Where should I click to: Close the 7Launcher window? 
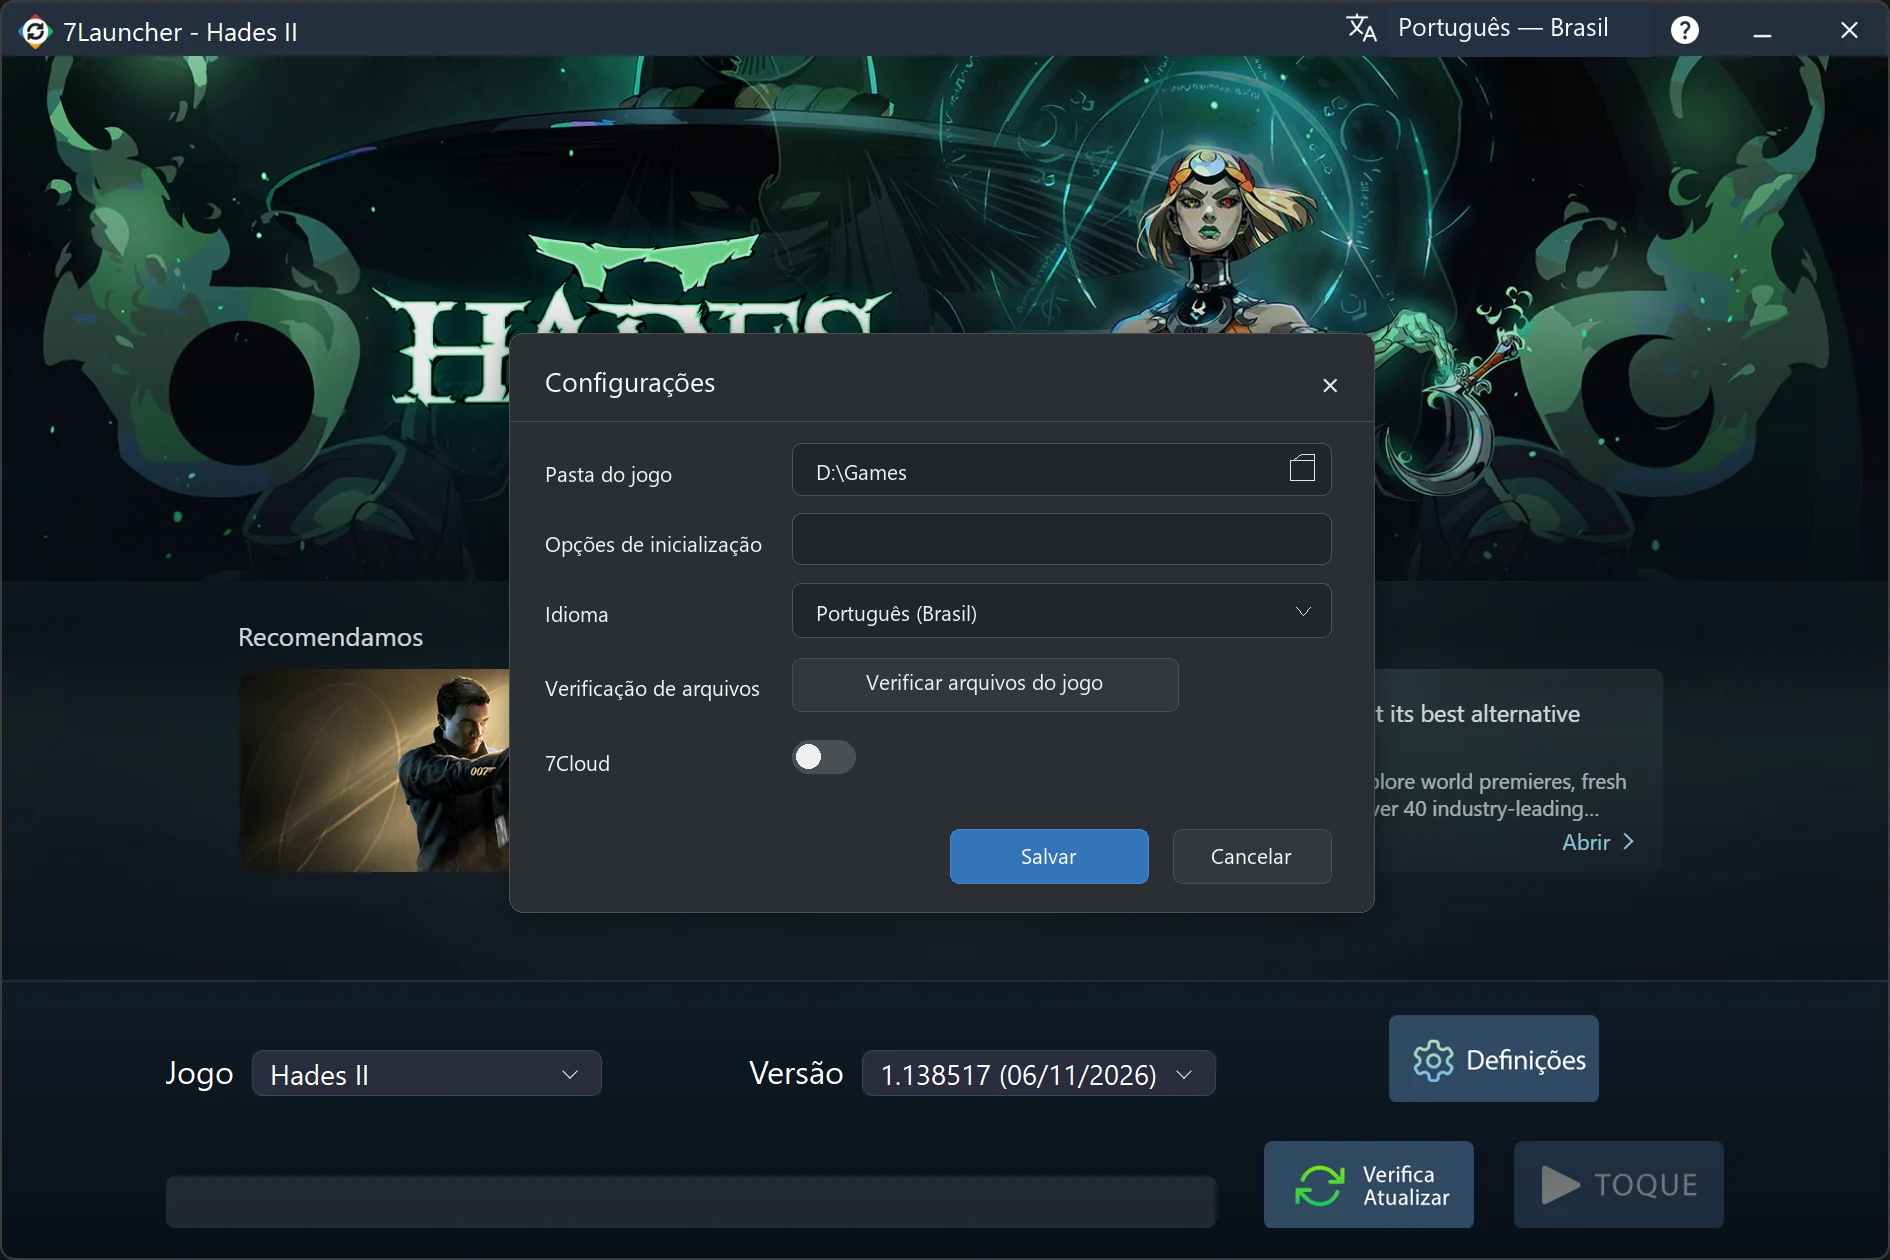pos(1849,31)
